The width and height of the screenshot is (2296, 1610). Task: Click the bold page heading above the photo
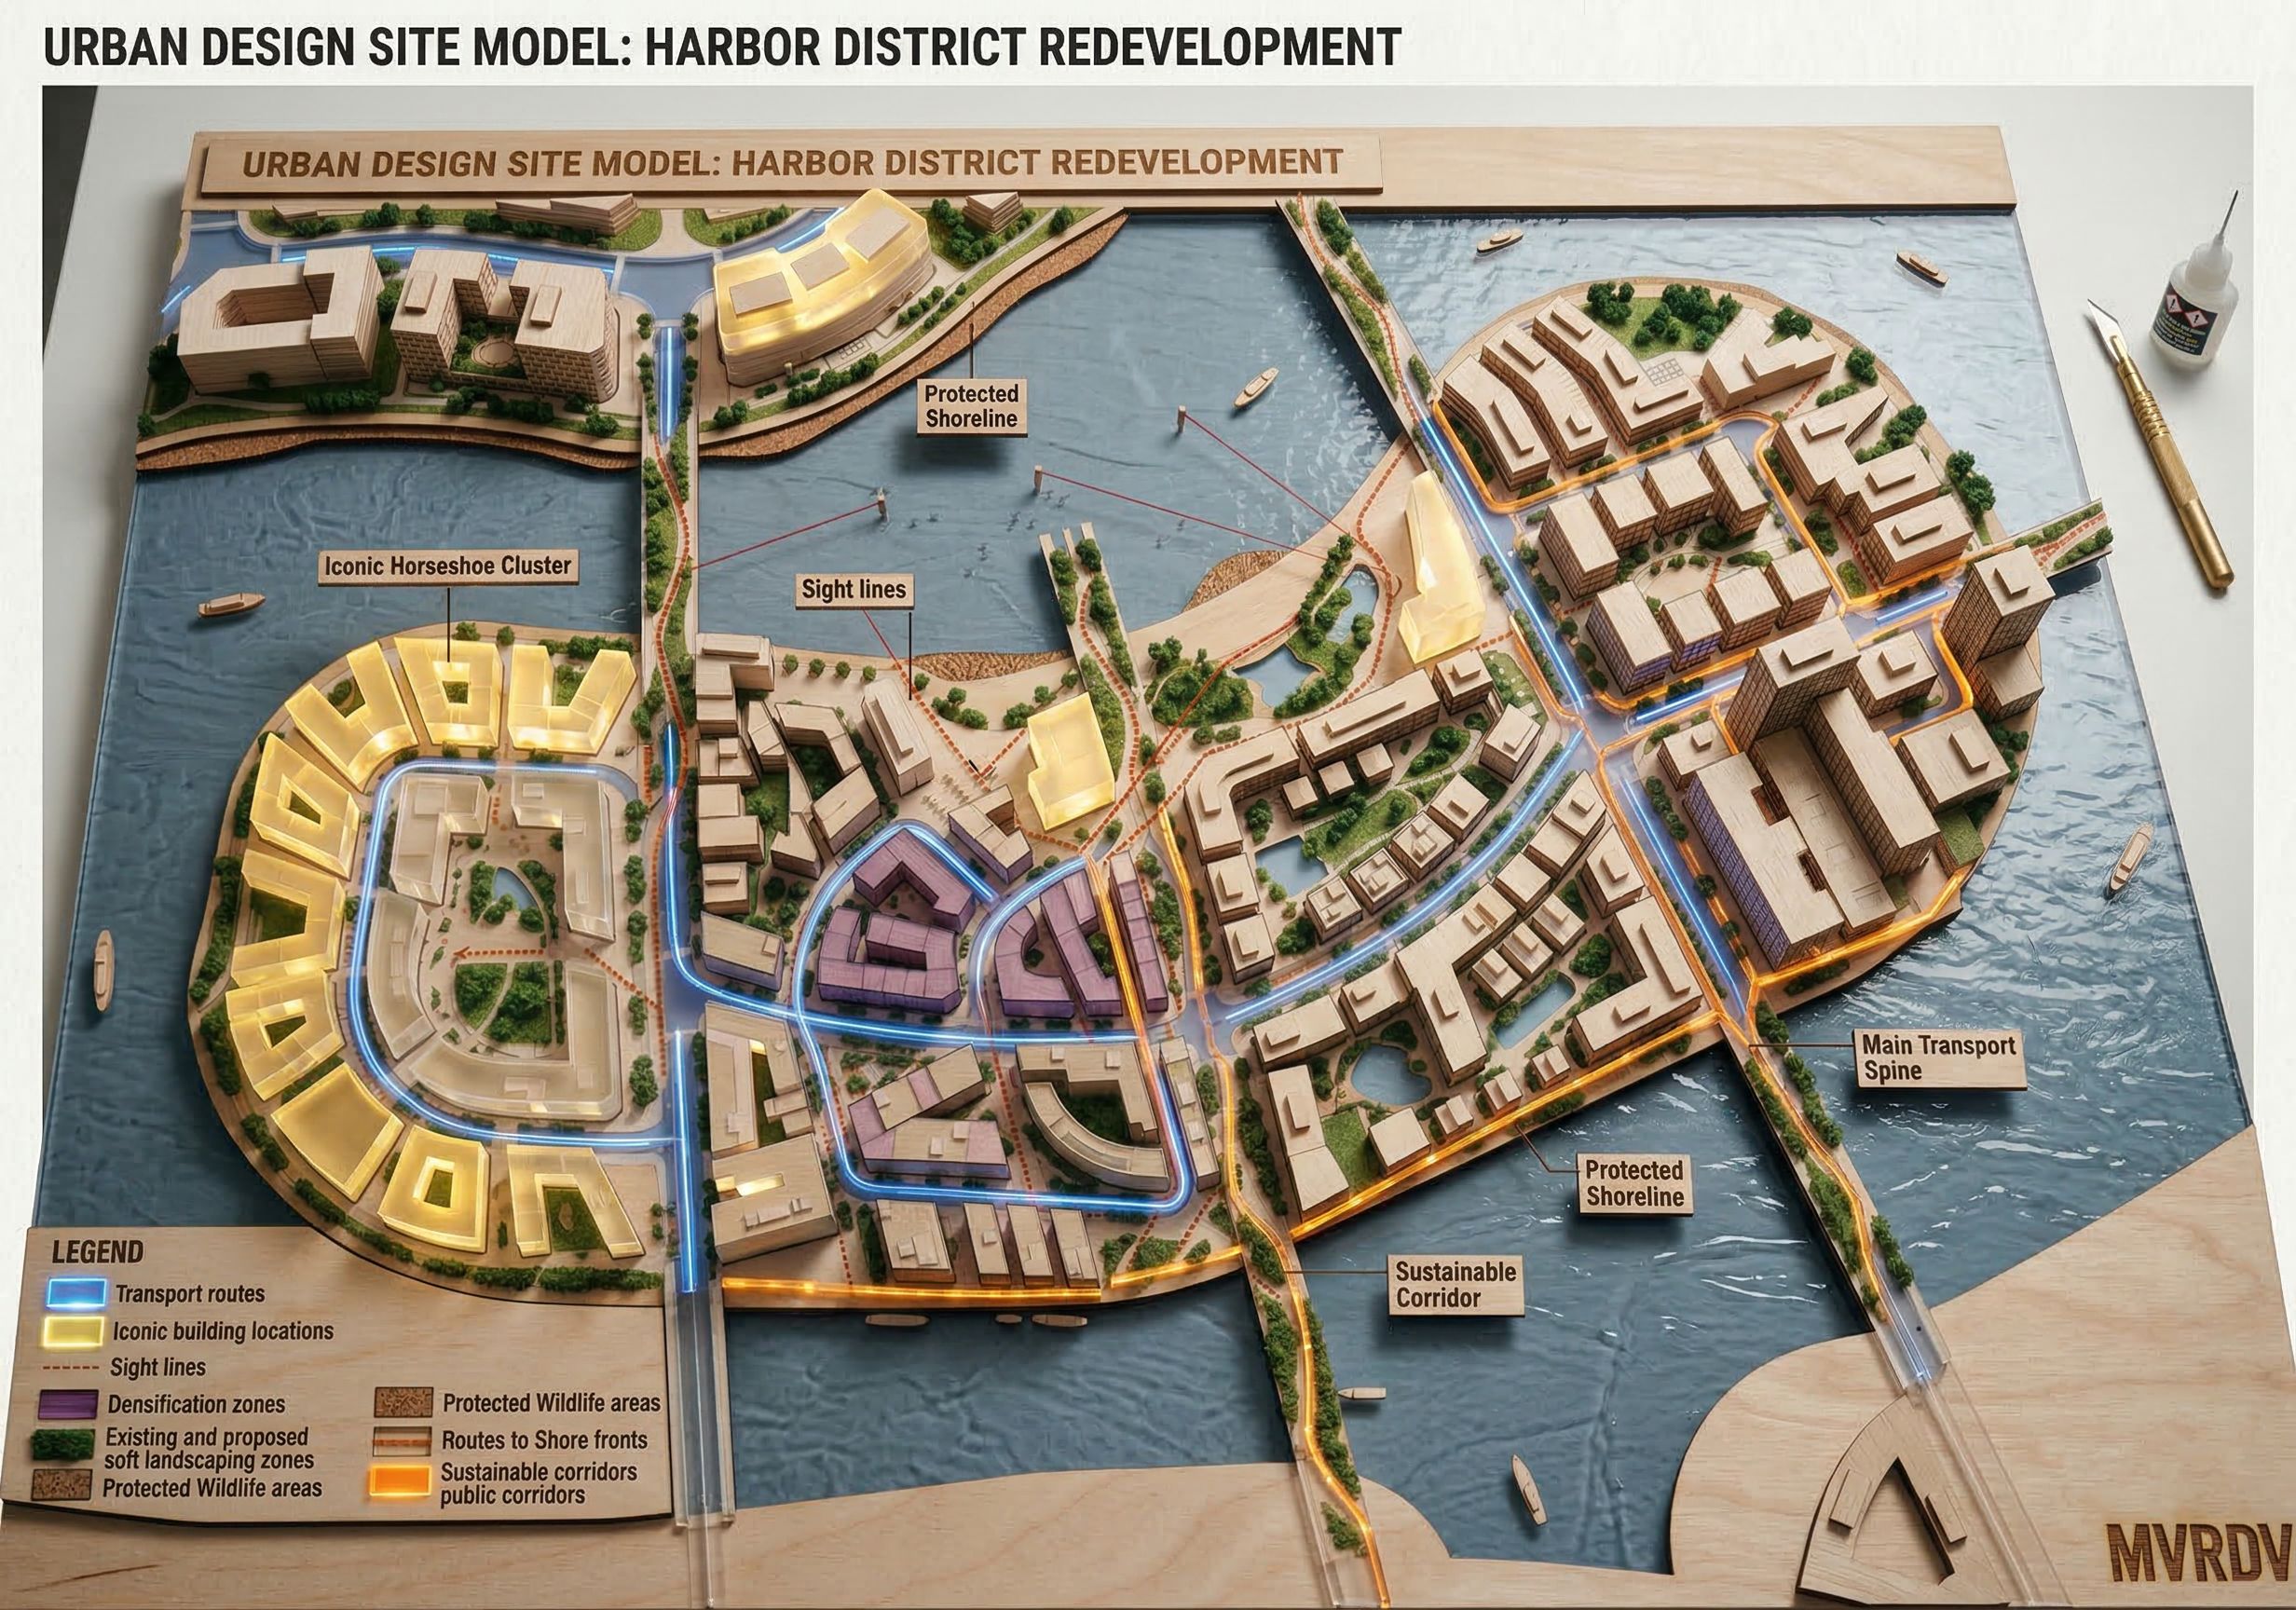[721, 47]
